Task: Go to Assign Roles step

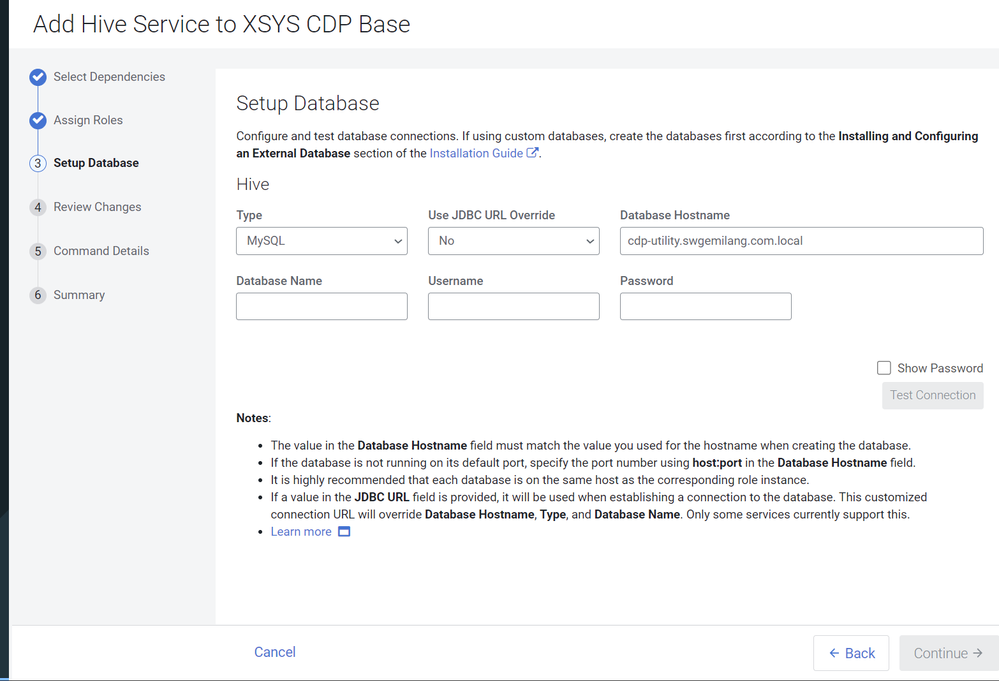Action: [x=88, y=120]
